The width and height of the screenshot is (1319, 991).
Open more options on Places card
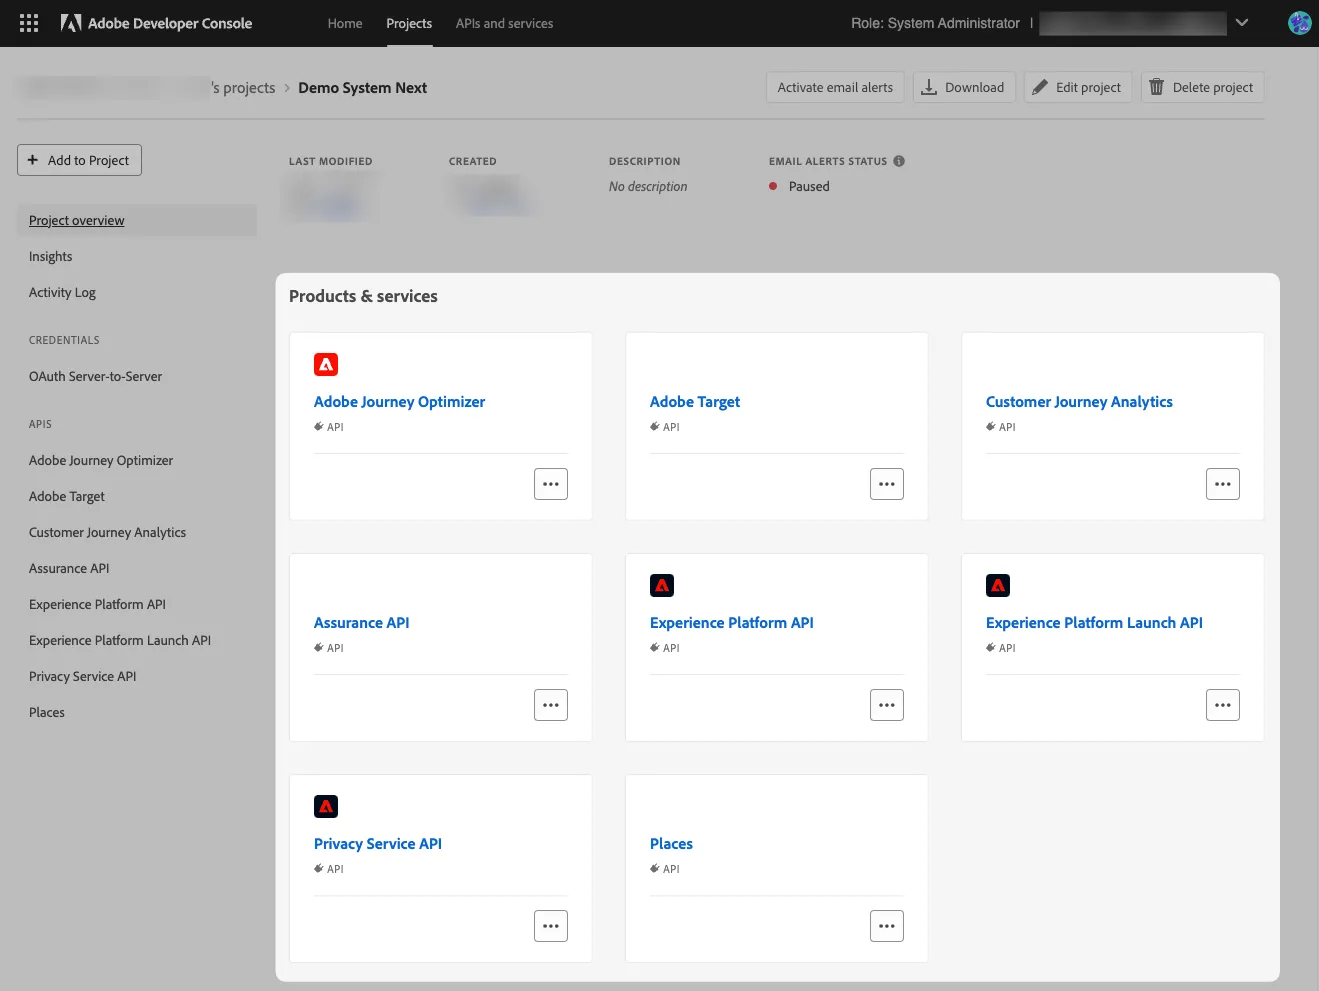click(887, 926)
